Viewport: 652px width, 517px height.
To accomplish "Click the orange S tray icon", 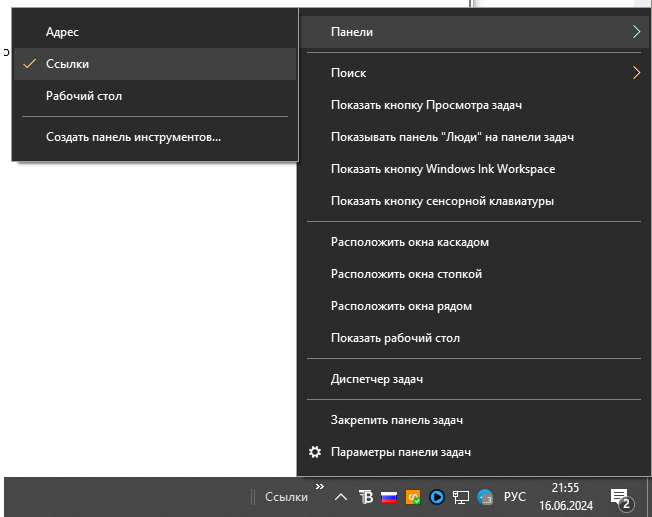I will point(413,497).
